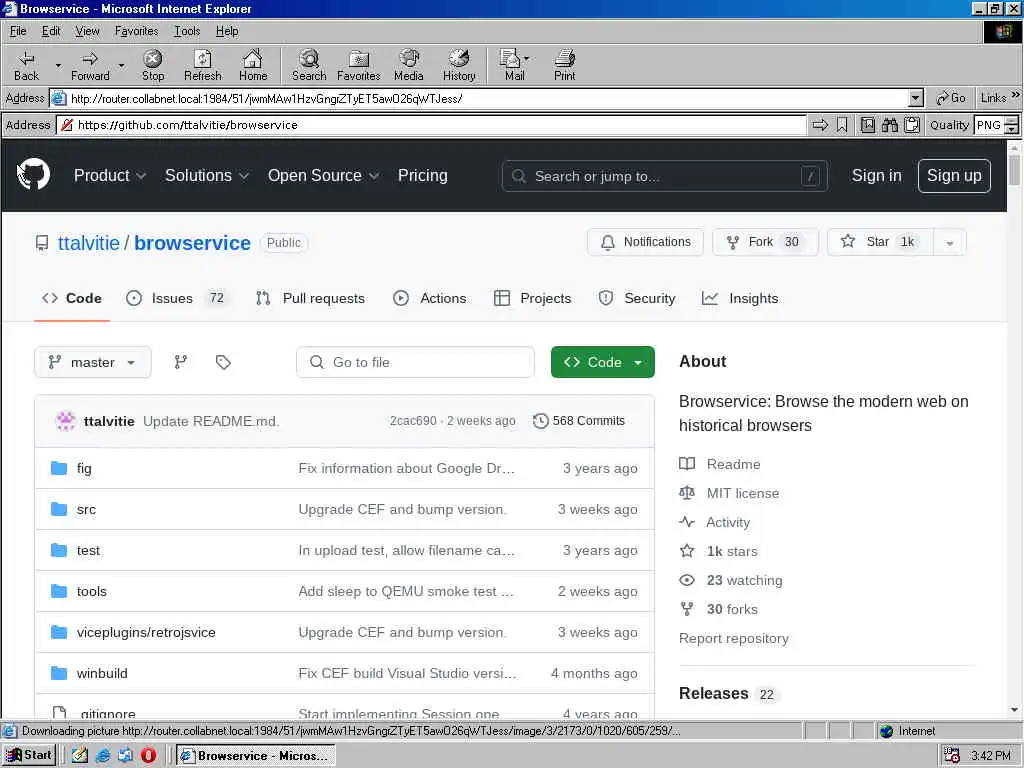Click the Browservice clipboard icon
Viewport: 1024px width, 768px height.
[912, 125]
